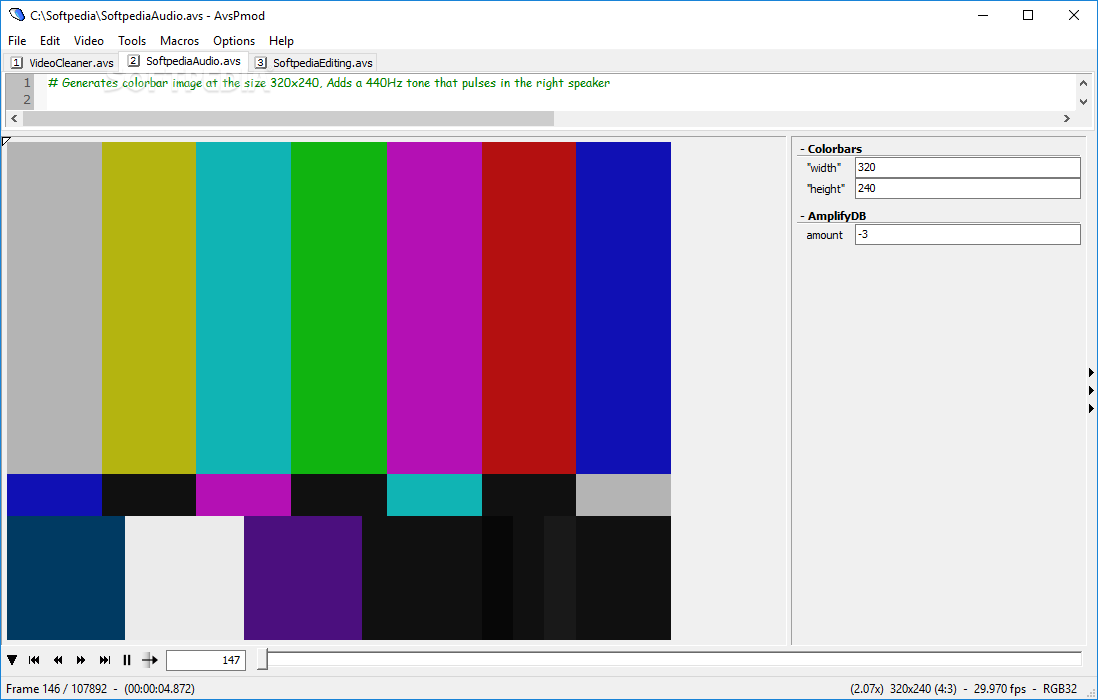Click the yellow color bar in preview

pos(148,308)
